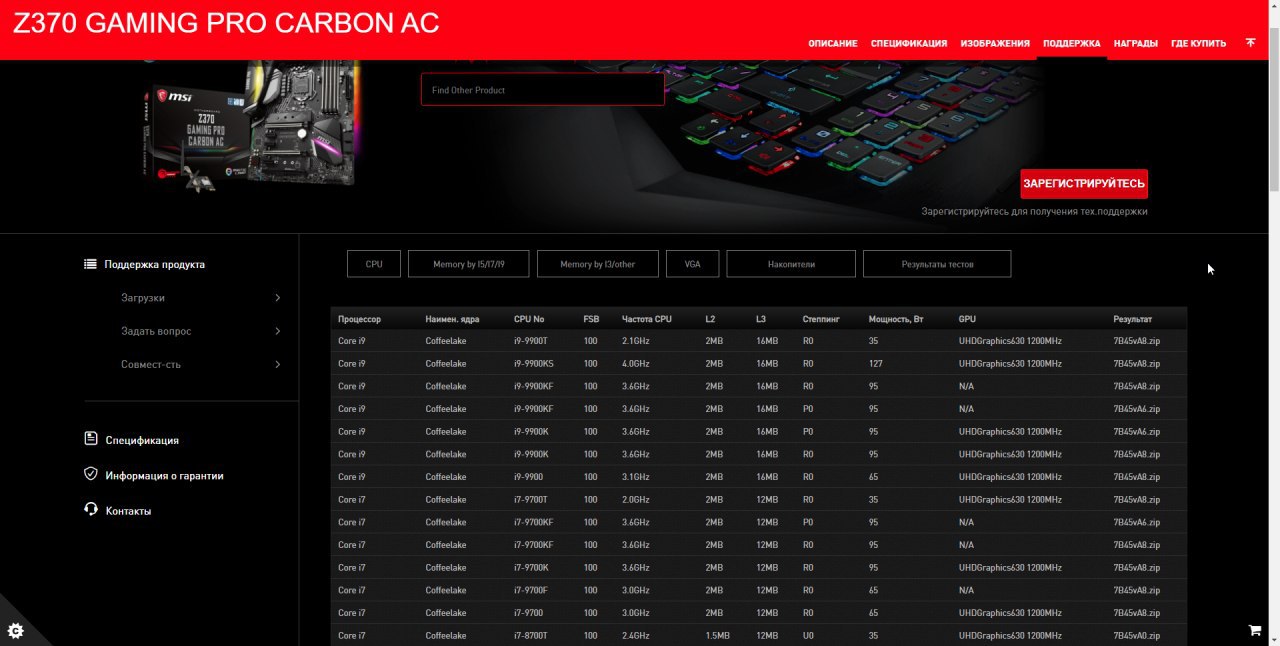Expand the Загрузки chevron
The width and height of the screenshot is (1280, 646).
click(x=277, y=298)
